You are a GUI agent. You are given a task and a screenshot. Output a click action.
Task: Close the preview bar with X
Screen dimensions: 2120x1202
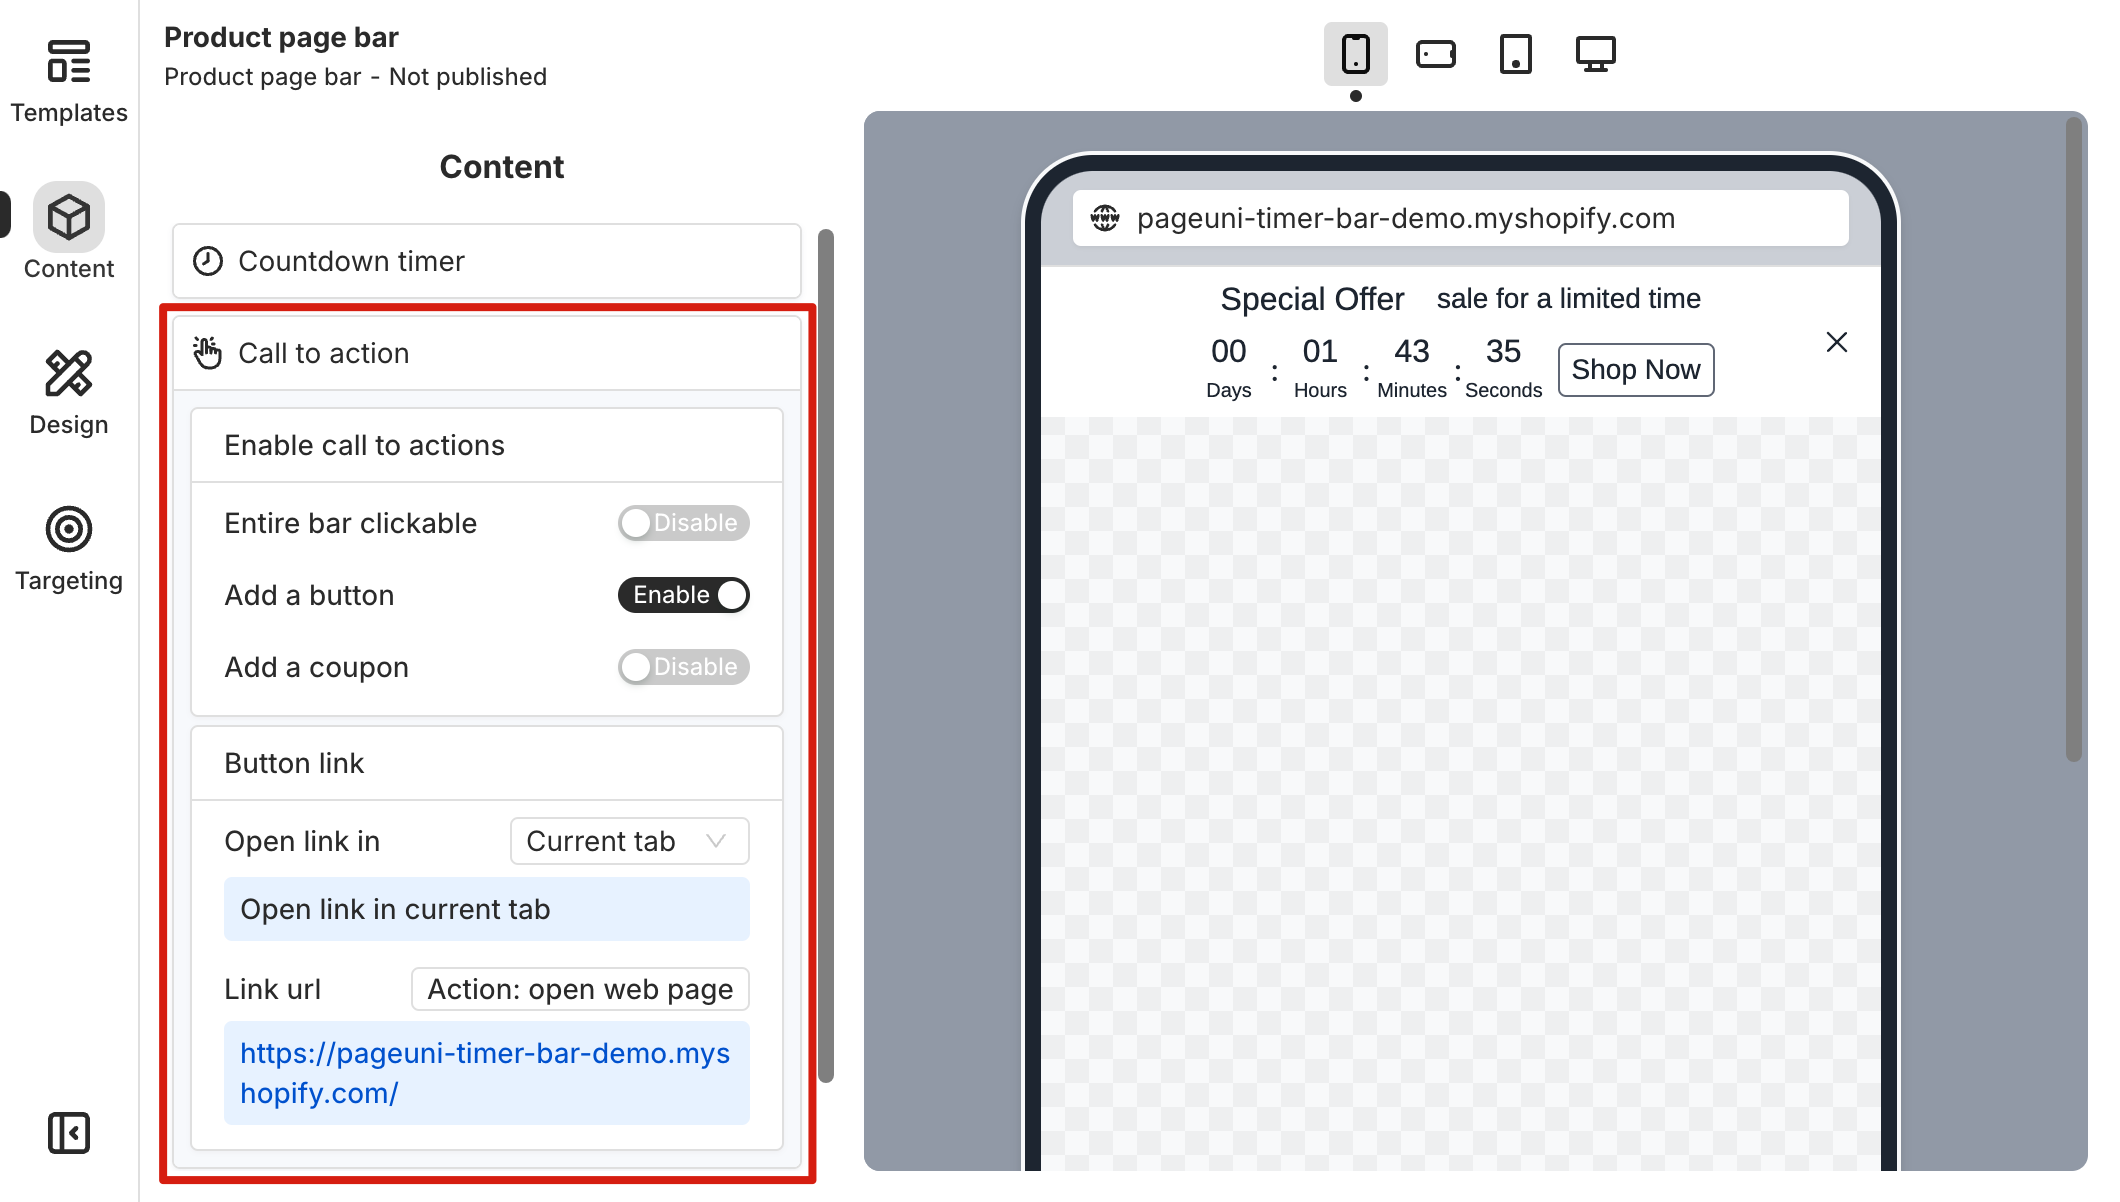1837,342
